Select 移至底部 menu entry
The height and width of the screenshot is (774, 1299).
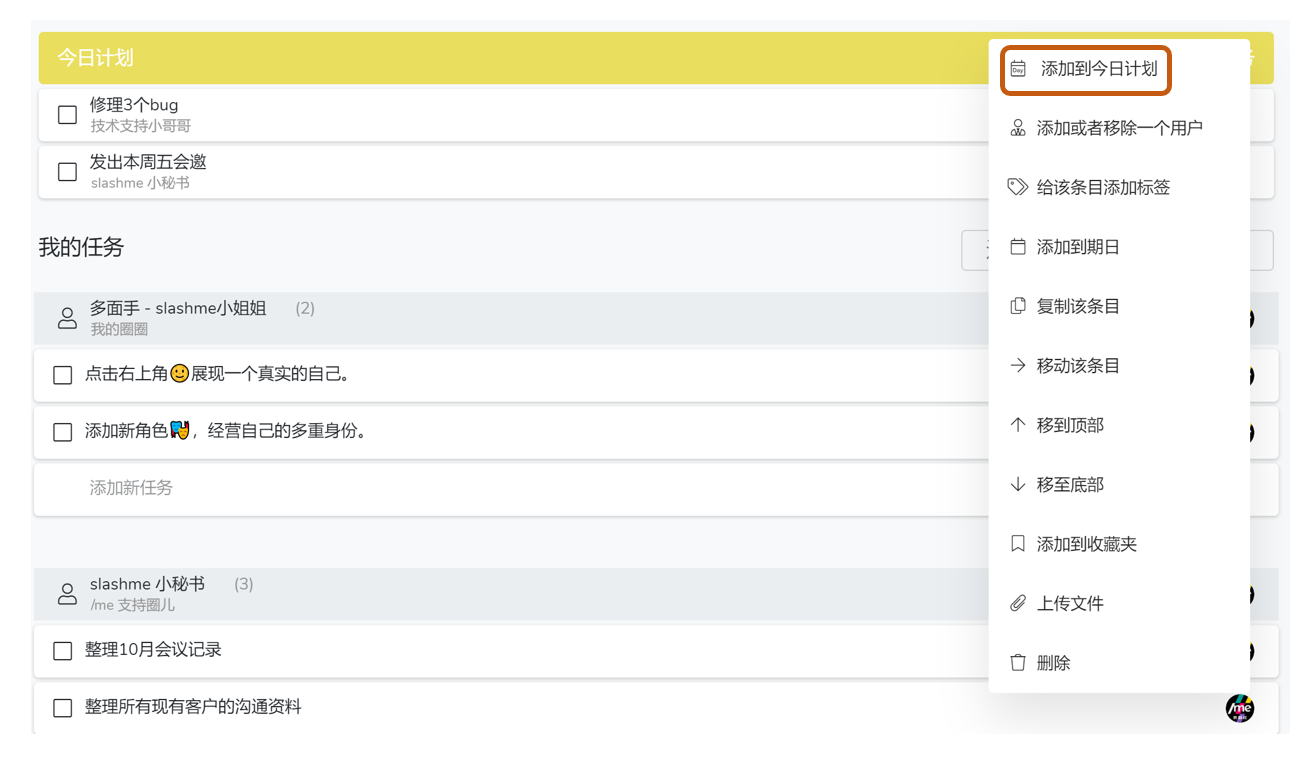tap(1070, 485)
